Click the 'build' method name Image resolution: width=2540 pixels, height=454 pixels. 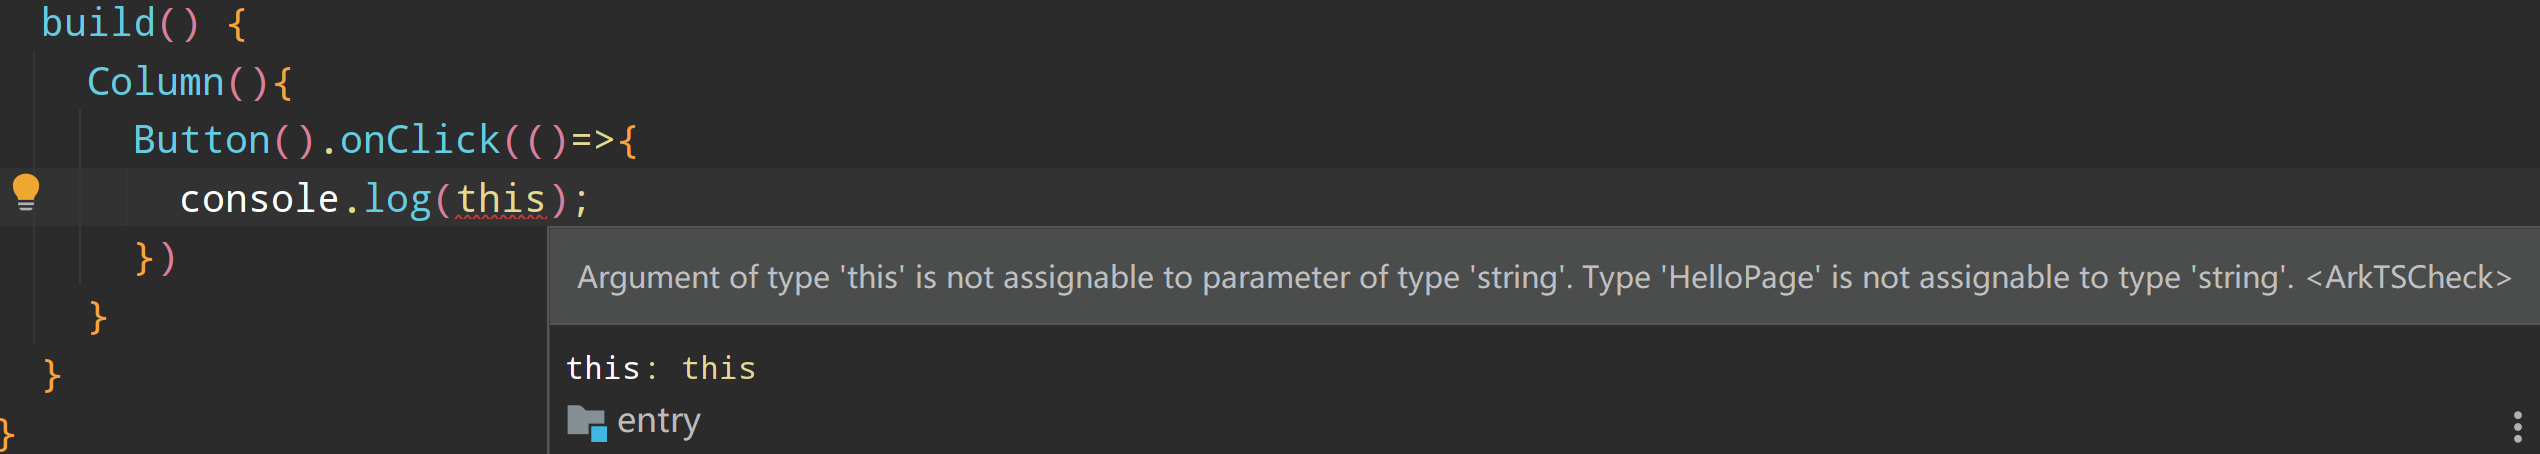pos(98,23)
